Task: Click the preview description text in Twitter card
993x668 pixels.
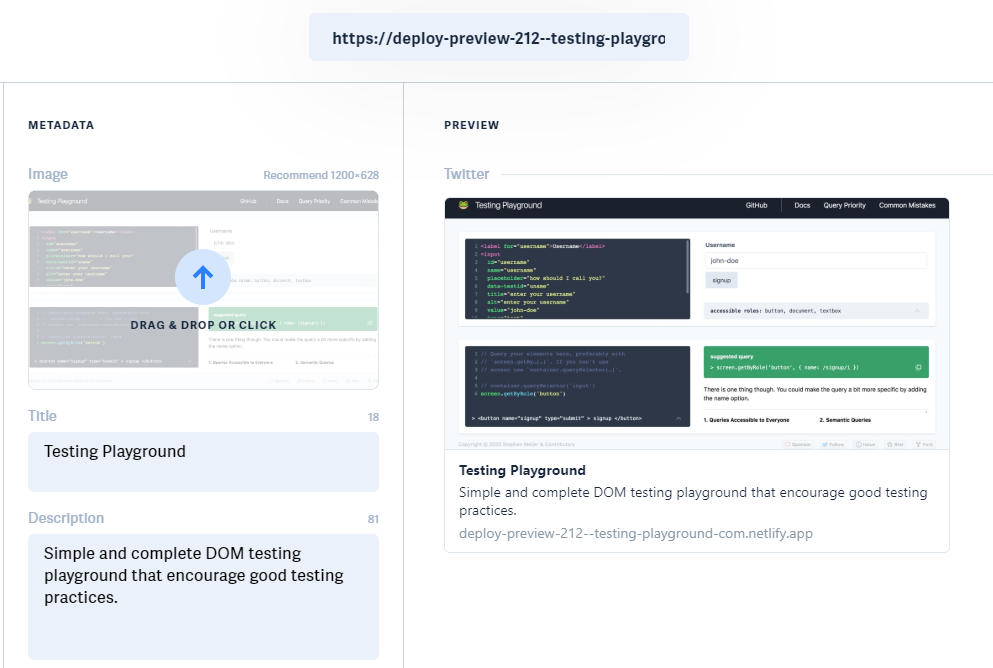Action: (x=693, y=501)
